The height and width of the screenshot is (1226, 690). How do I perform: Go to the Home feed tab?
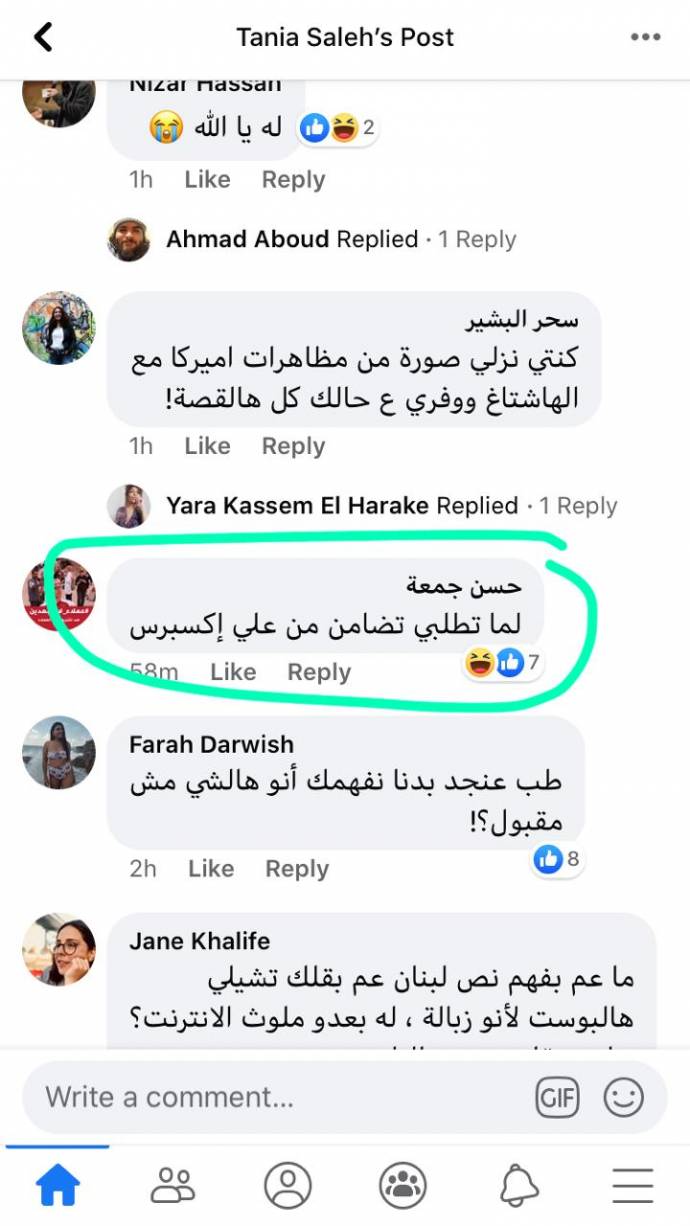(57, 1186)
